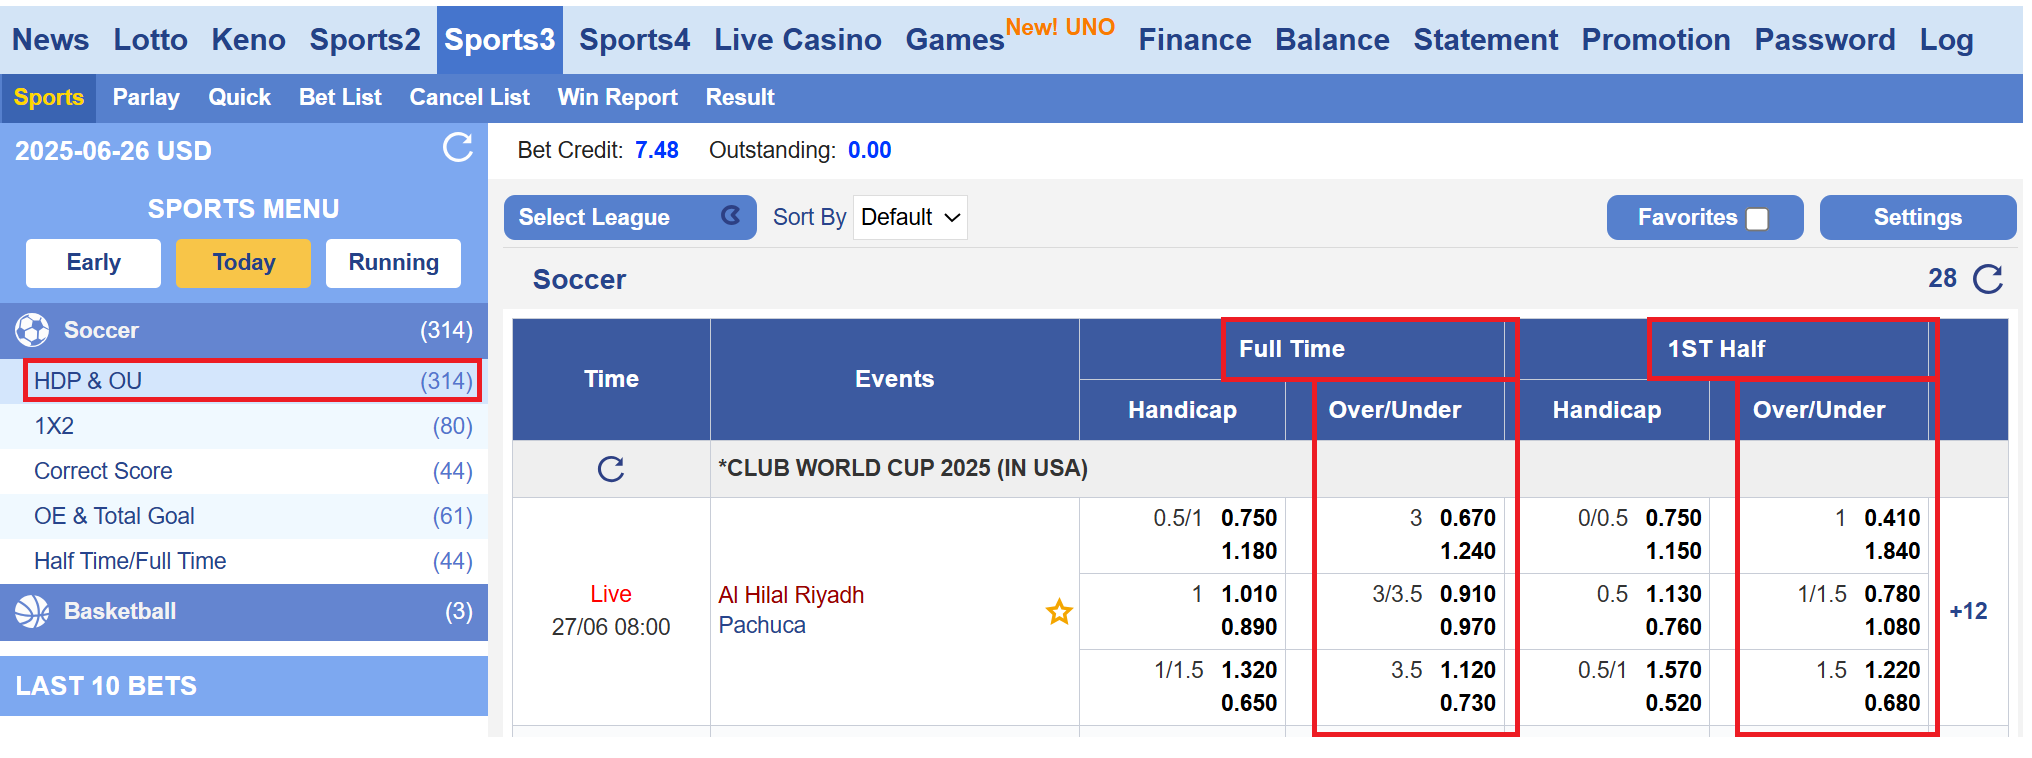
Task: Open Parlay in the sub-menu
Action: [x=146, y=98]
